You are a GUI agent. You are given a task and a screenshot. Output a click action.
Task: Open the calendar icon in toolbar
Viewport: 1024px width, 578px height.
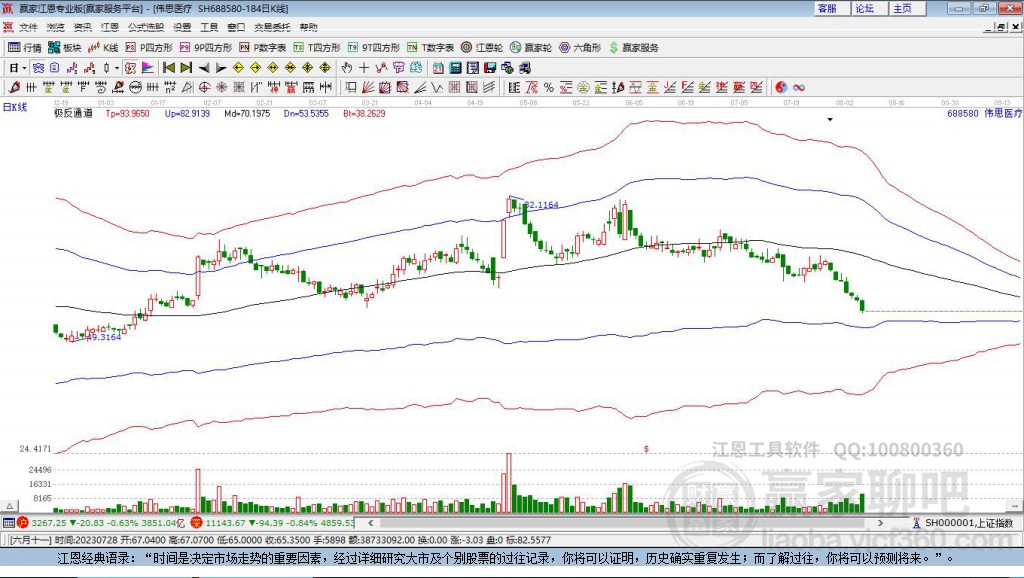(438, 68)
